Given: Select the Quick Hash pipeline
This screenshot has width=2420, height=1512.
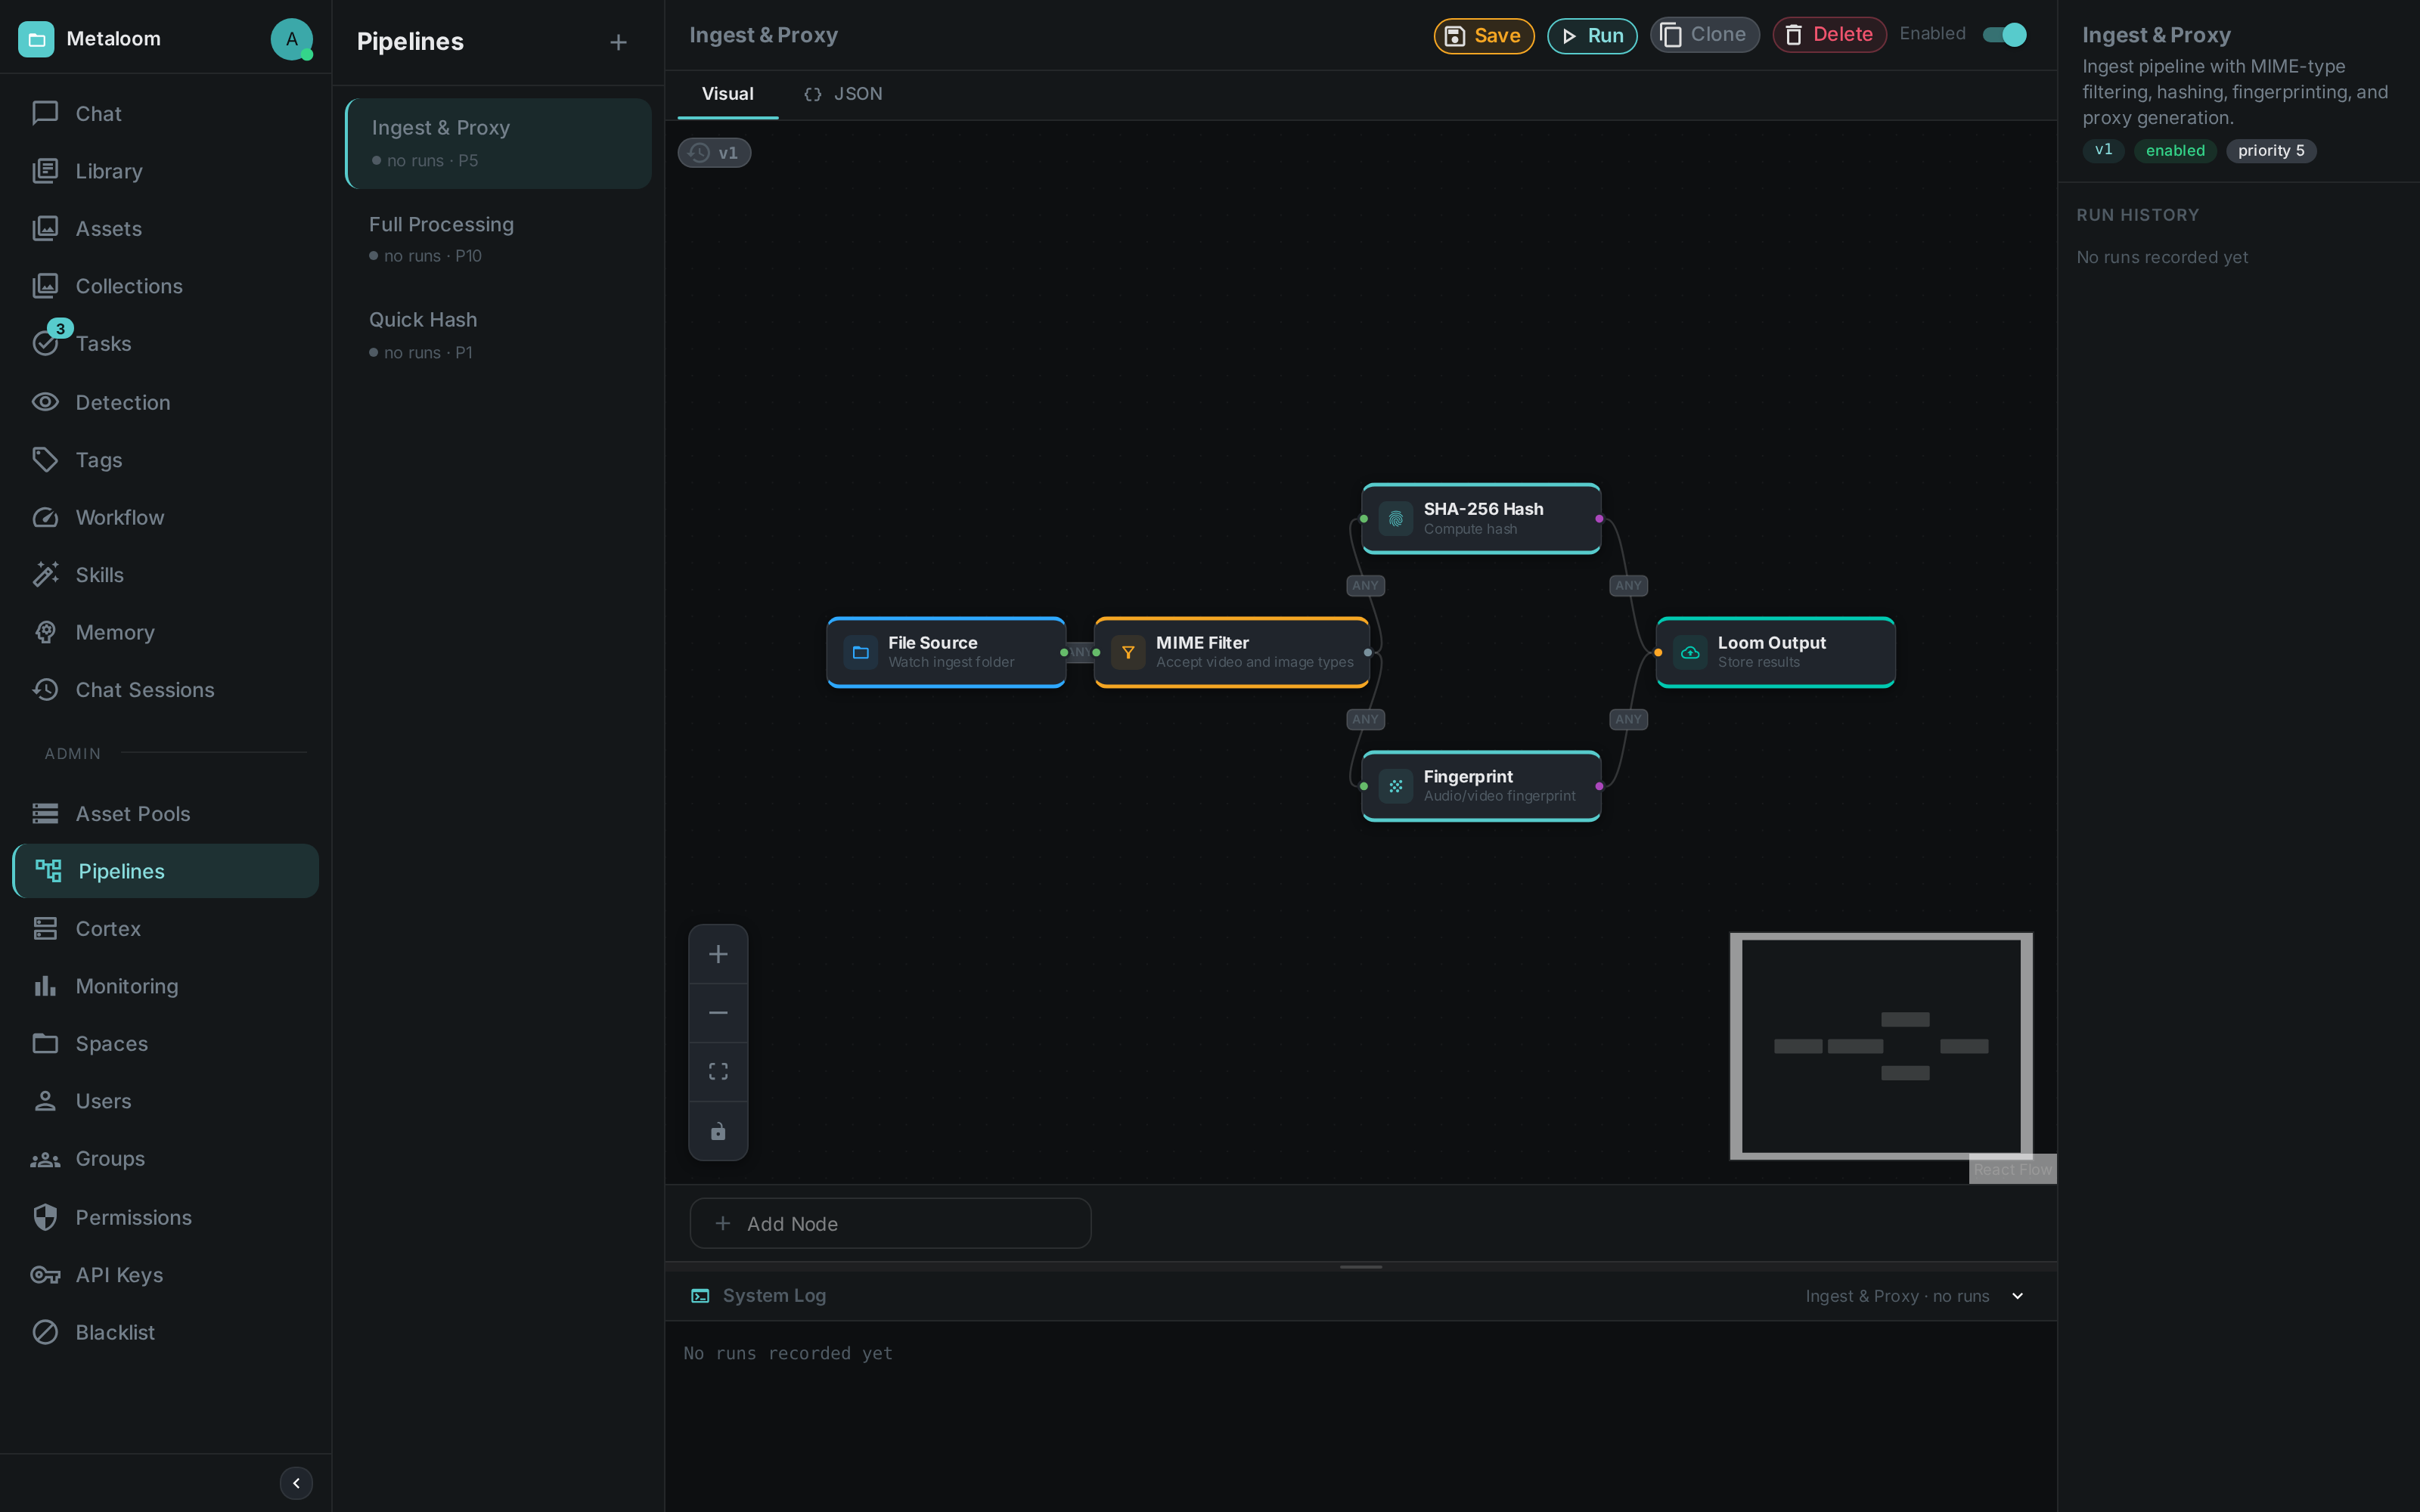Looking at the screenshot, I should 498,335.
